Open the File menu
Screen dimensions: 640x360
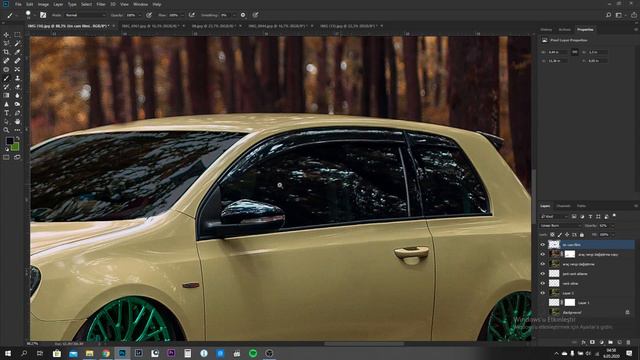click(x=18, y=4)
